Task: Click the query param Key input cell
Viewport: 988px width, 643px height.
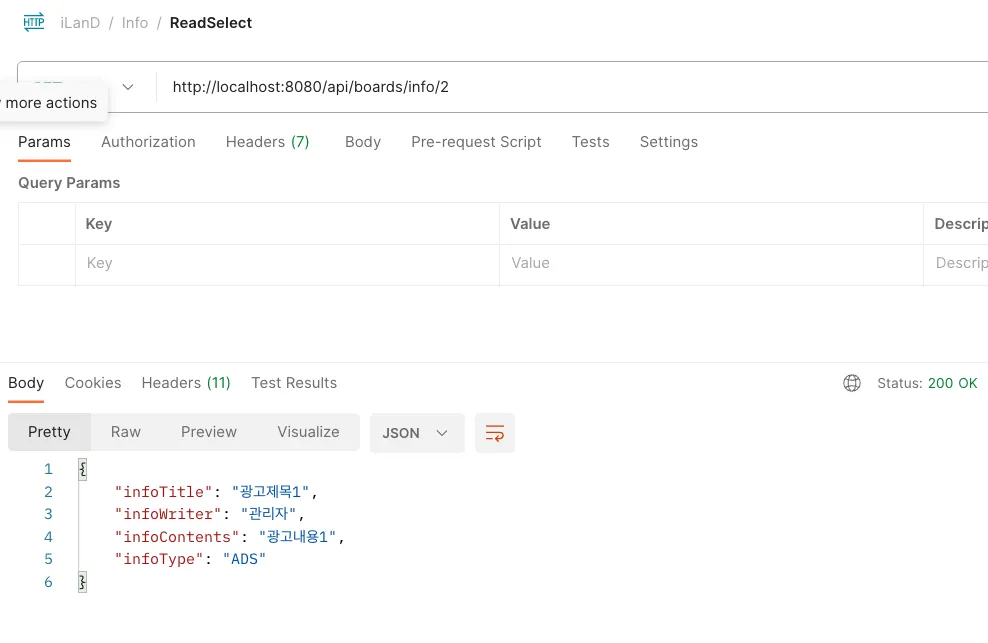Action: 287,263
